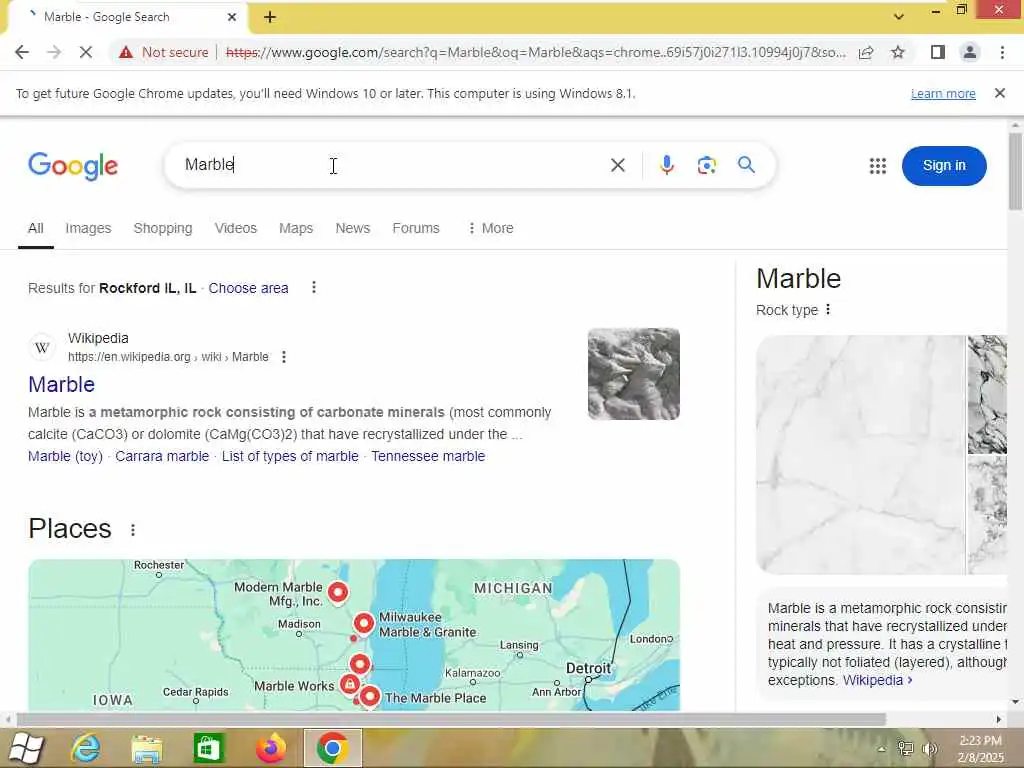Select The Marble Place map pin
1024x768 pixels.
click(370, 697)
